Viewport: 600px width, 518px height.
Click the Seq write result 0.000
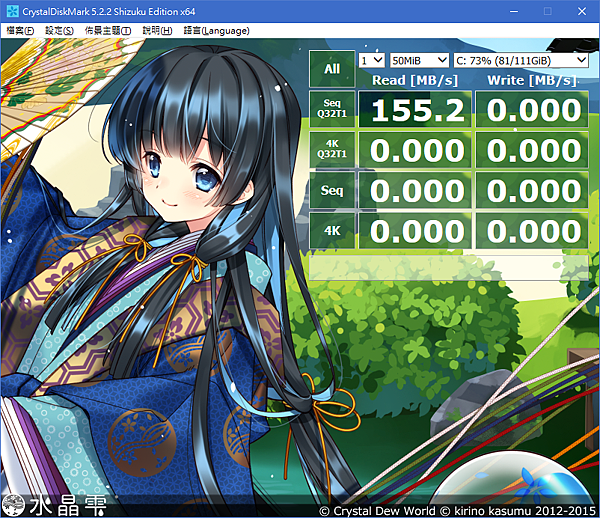pos(532,190)
